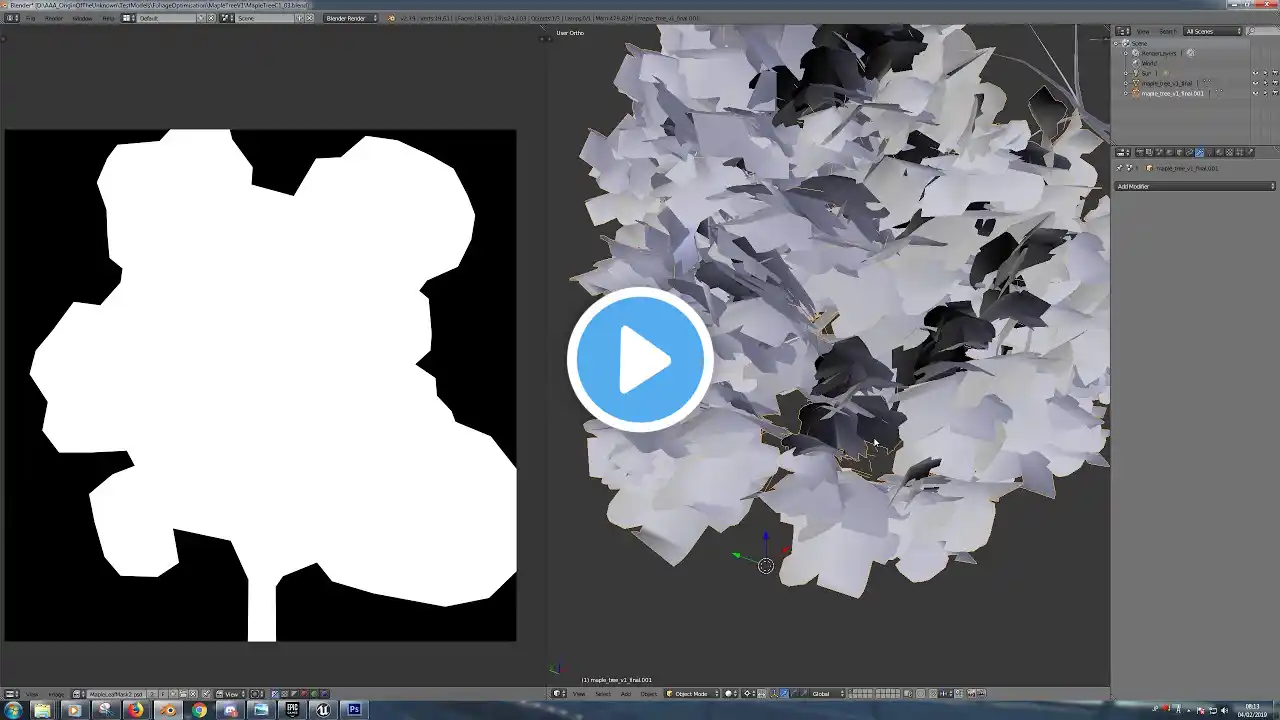This screenshot has width=1280, height=720.
Task: Open the Object Mode dropdown
Action: pos(691,693)
